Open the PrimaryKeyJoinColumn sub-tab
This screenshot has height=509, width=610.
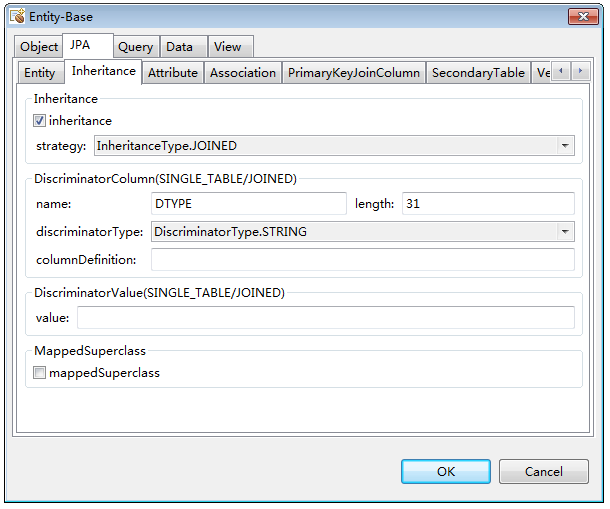coord(354,73)
